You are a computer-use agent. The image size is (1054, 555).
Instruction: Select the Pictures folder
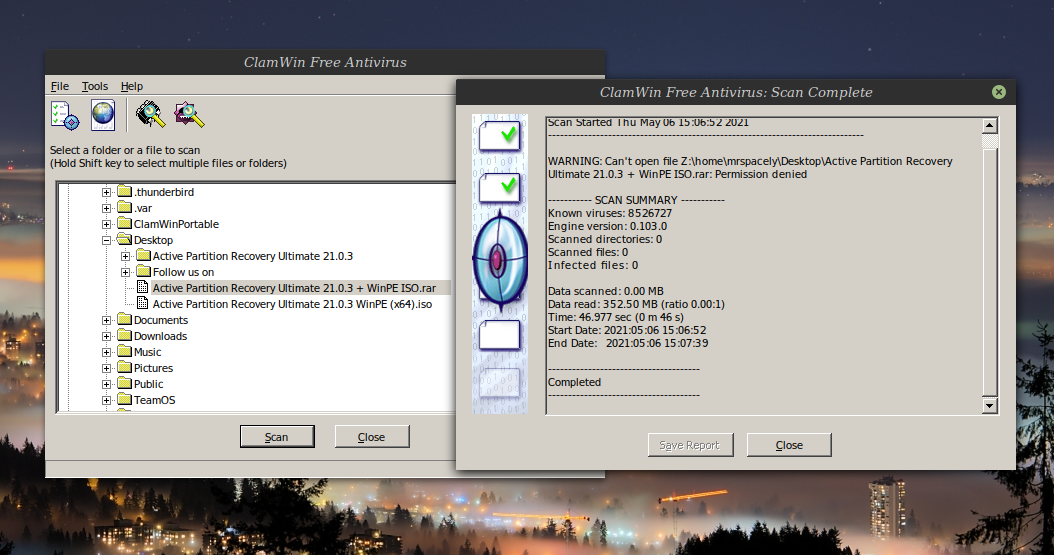(153, 368)
